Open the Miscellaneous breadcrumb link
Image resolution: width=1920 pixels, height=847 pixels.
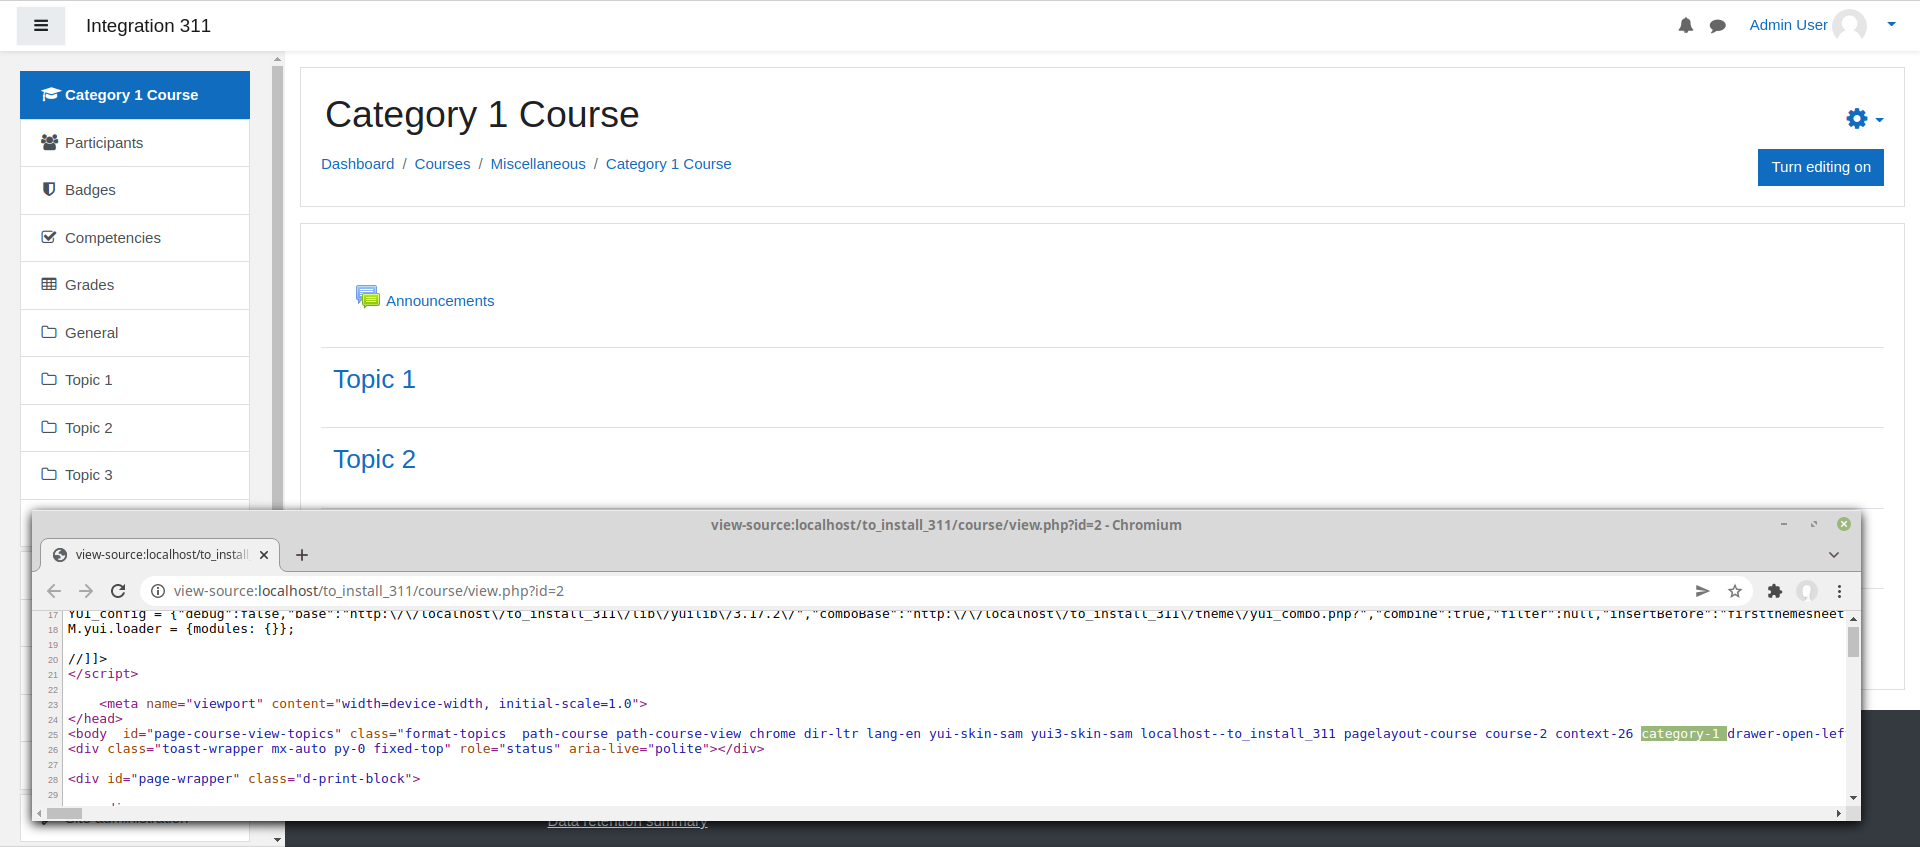(538, 164)
